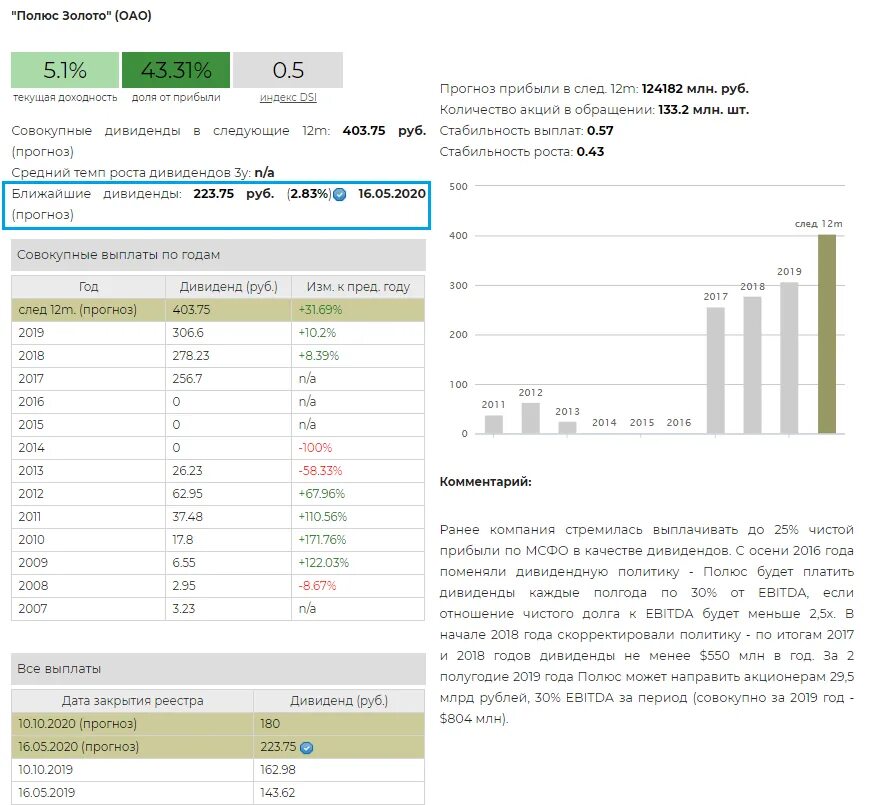
Task: Click the 2012 bar in the chart
Action: (531, 418)
